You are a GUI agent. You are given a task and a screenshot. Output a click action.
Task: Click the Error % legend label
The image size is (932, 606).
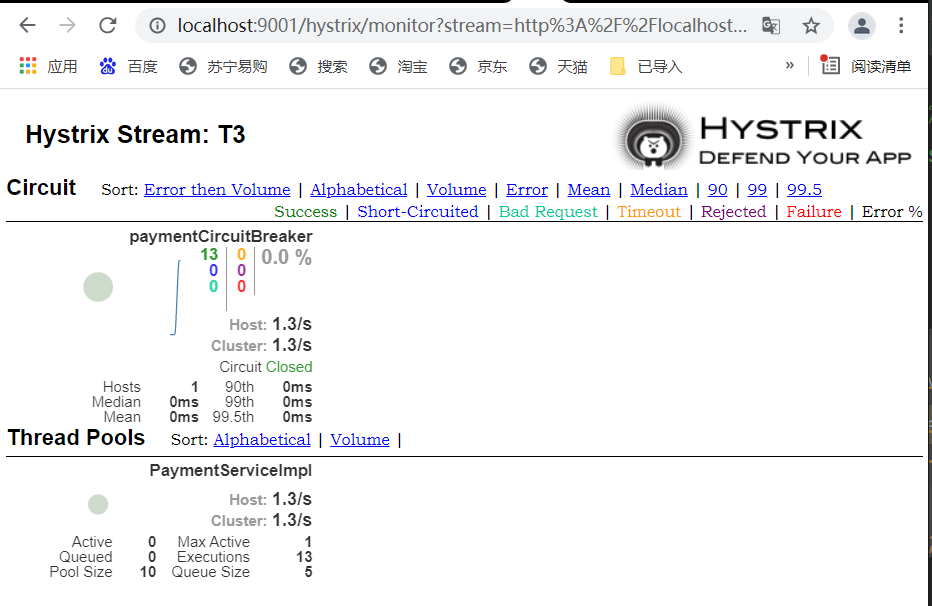pos(892,212)
